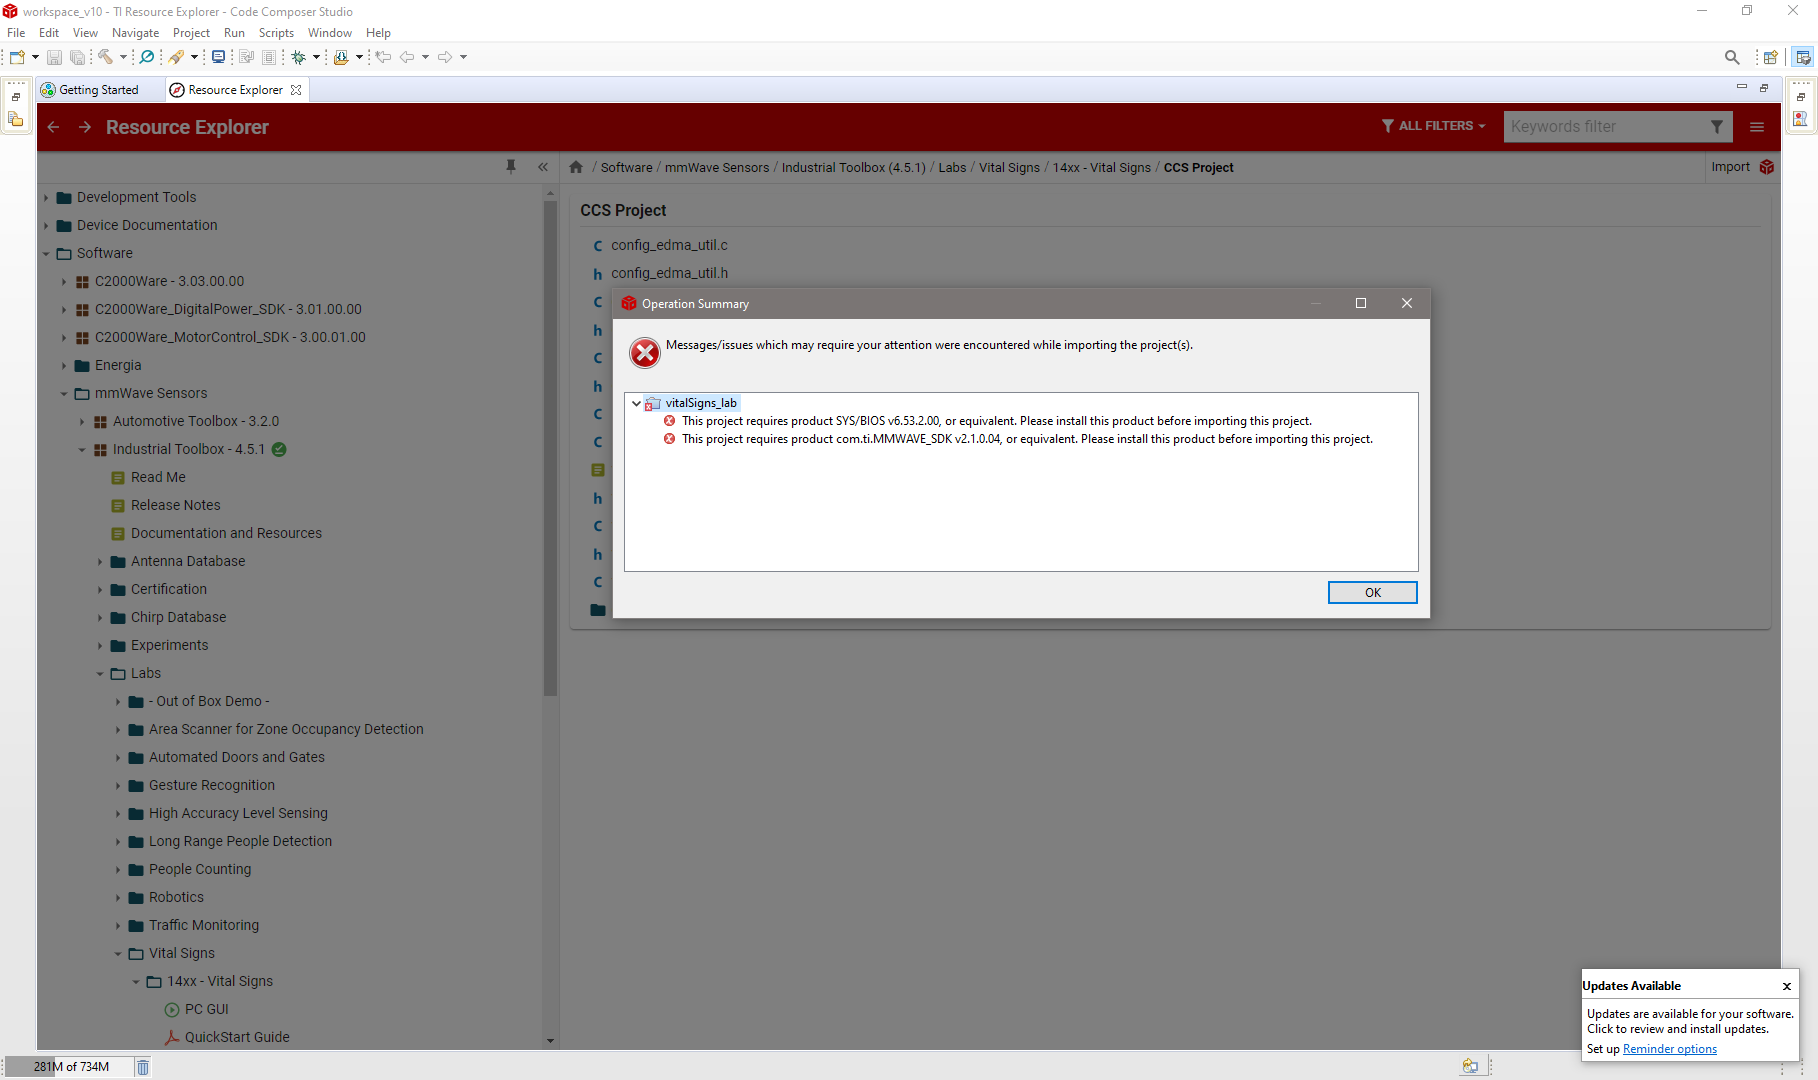Expand the Automotive Toolbox - 3.2.0 node
This screenshot has width=1818, height=1080.
[x=82, y=422]
